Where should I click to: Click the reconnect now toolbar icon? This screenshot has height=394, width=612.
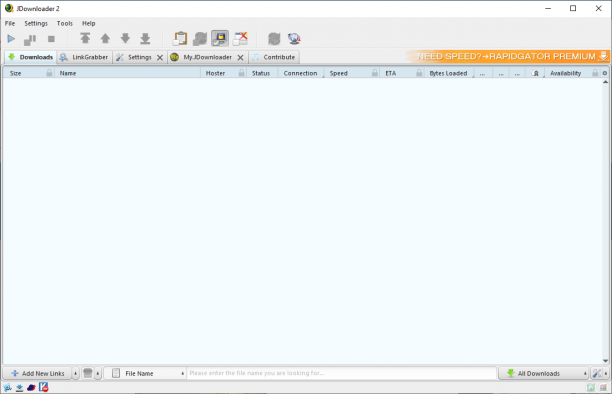pos(274,38)
